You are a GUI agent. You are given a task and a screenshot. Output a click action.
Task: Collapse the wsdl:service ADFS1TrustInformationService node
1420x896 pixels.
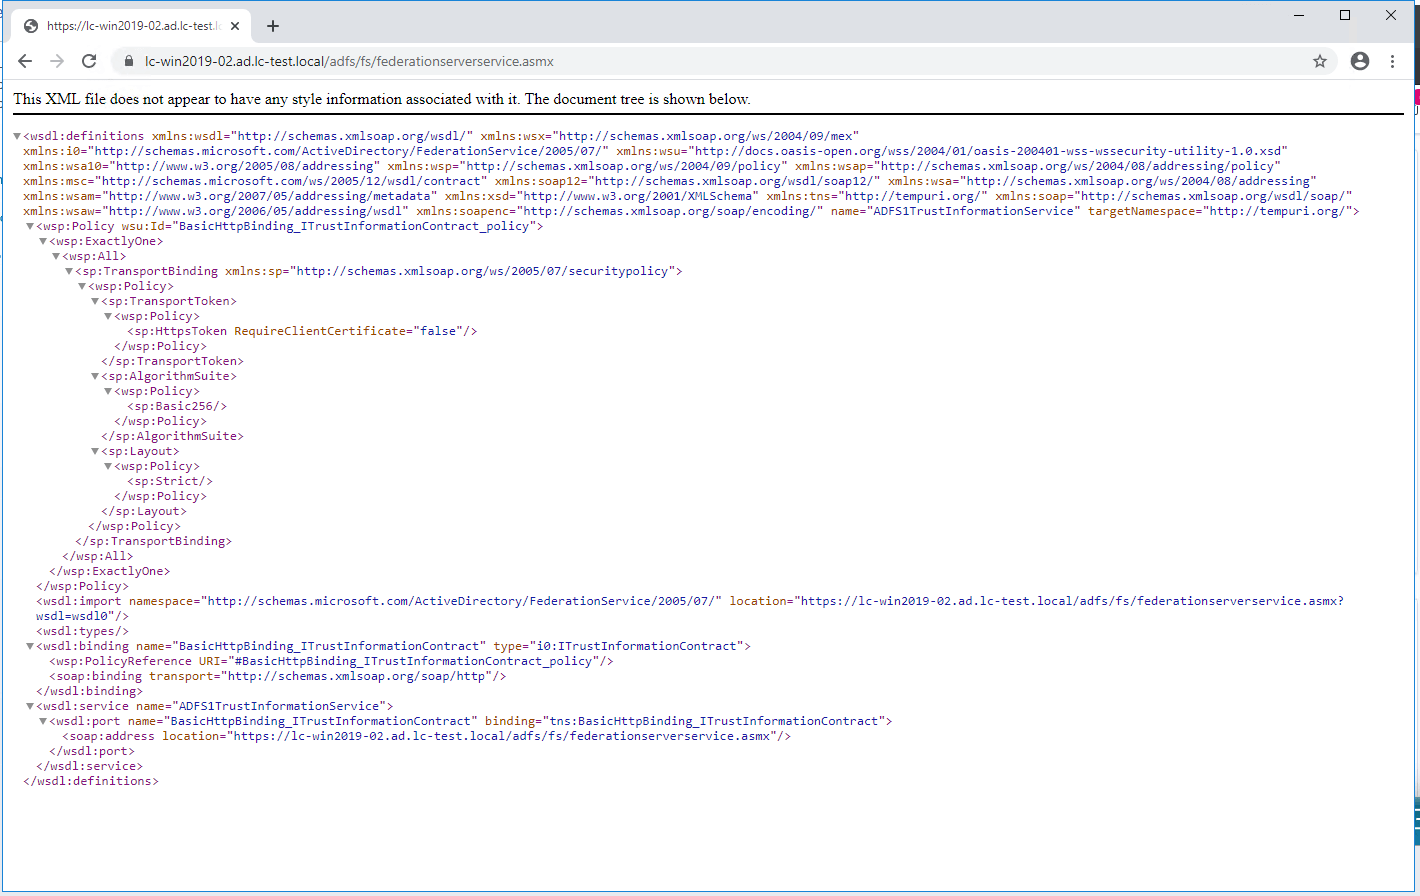coord(30,706)
